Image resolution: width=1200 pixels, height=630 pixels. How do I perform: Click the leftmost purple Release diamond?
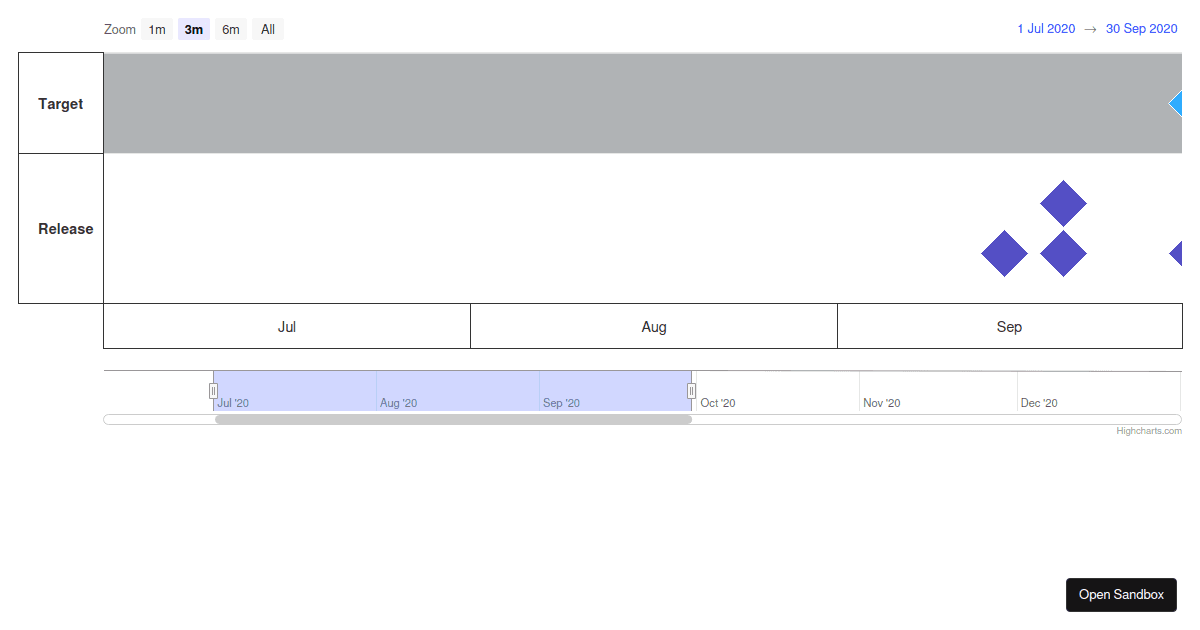point(1004,254)
